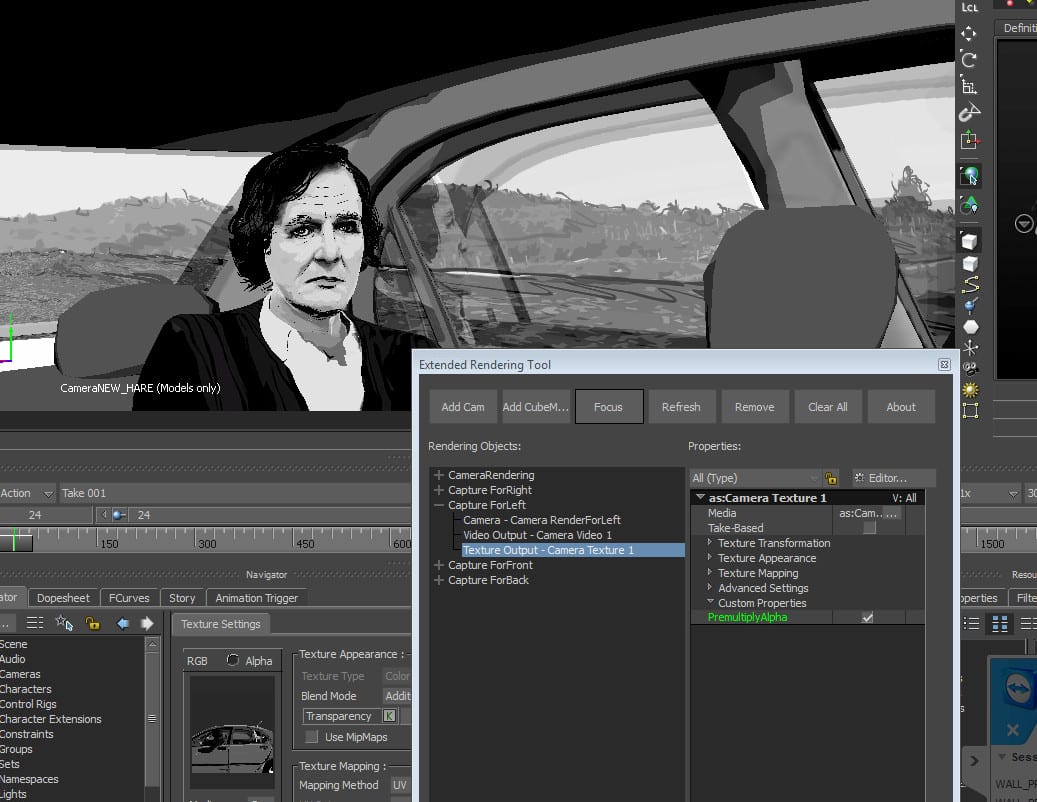The width and height of the screenshot is (1037, 802).
Task: Toggle the Take-Based checkbox
Action: pyautogui.click(x=869, y=528)
